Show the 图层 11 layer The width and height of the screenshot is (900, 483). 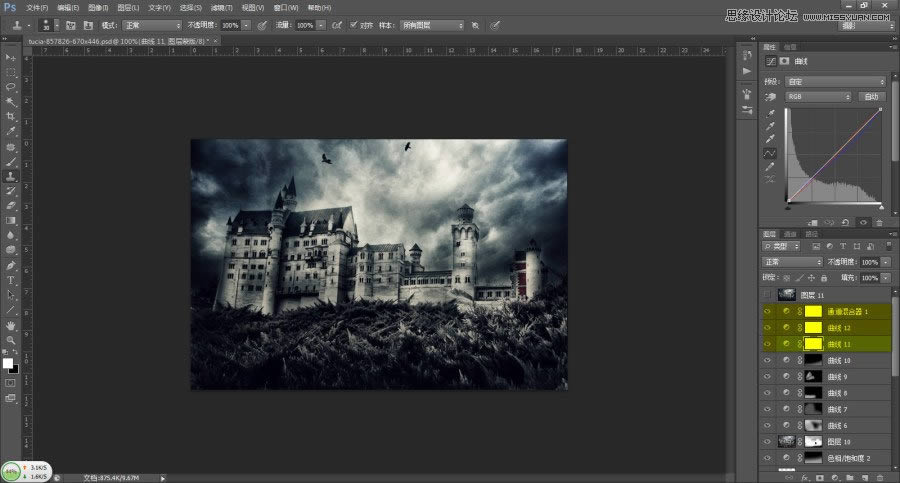(767, 295)
